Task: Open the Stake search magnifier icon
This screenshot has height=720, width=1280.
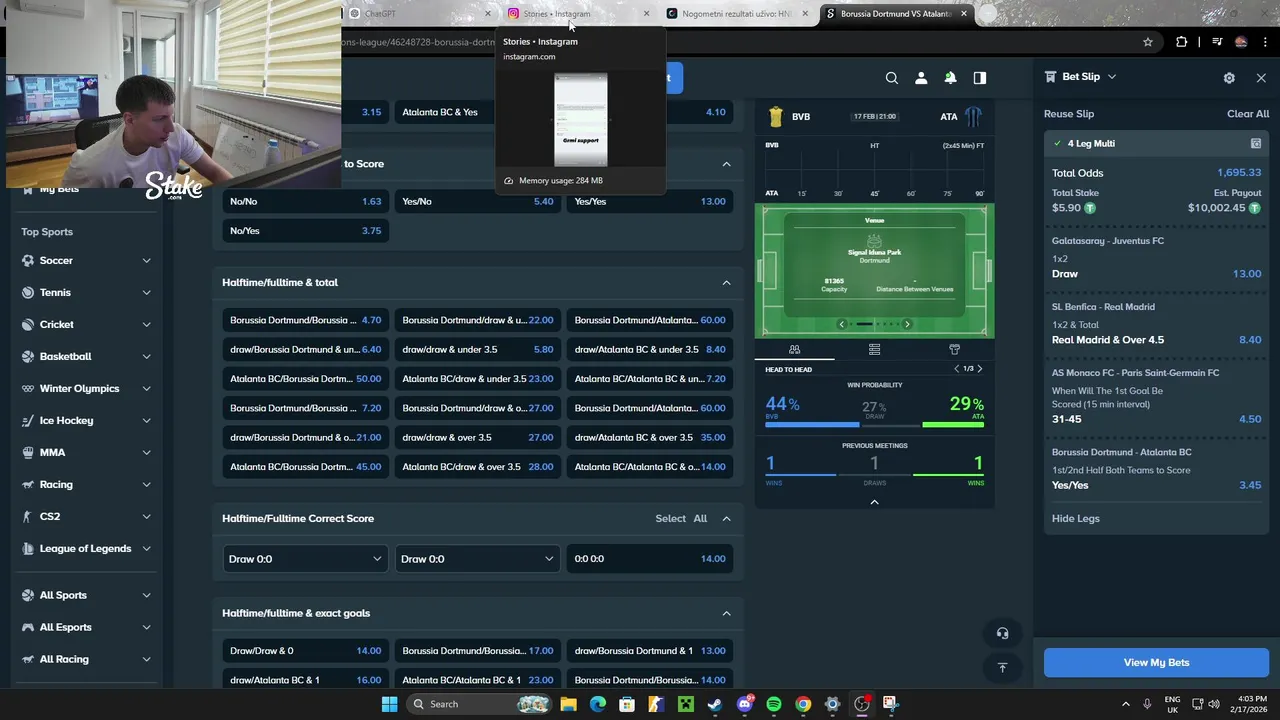Action: pyautogui.click(x=891, y=78)
